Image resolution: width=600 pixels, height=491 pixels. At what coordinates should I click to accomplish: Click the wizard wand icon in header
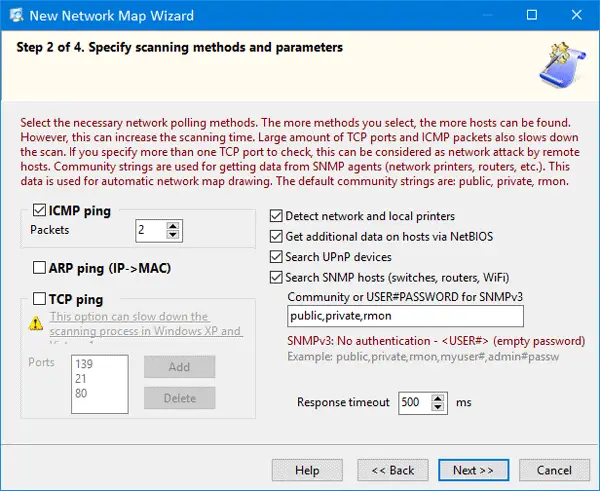559,64
